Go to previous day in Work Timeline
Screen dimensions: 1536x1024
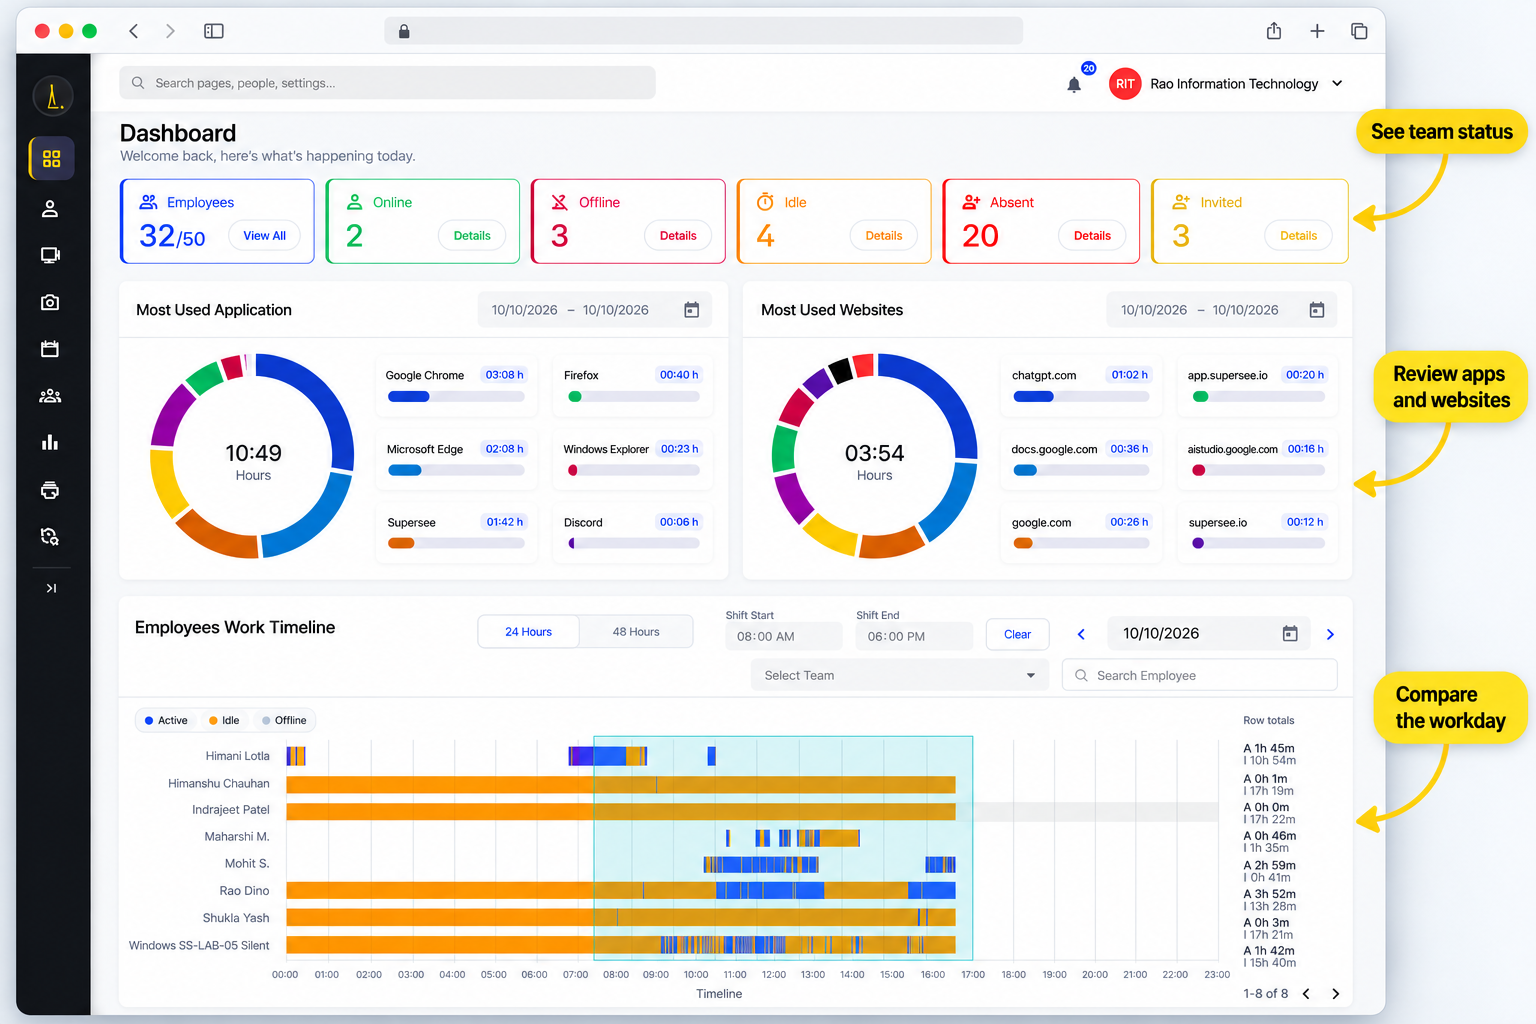(1081, 634)
